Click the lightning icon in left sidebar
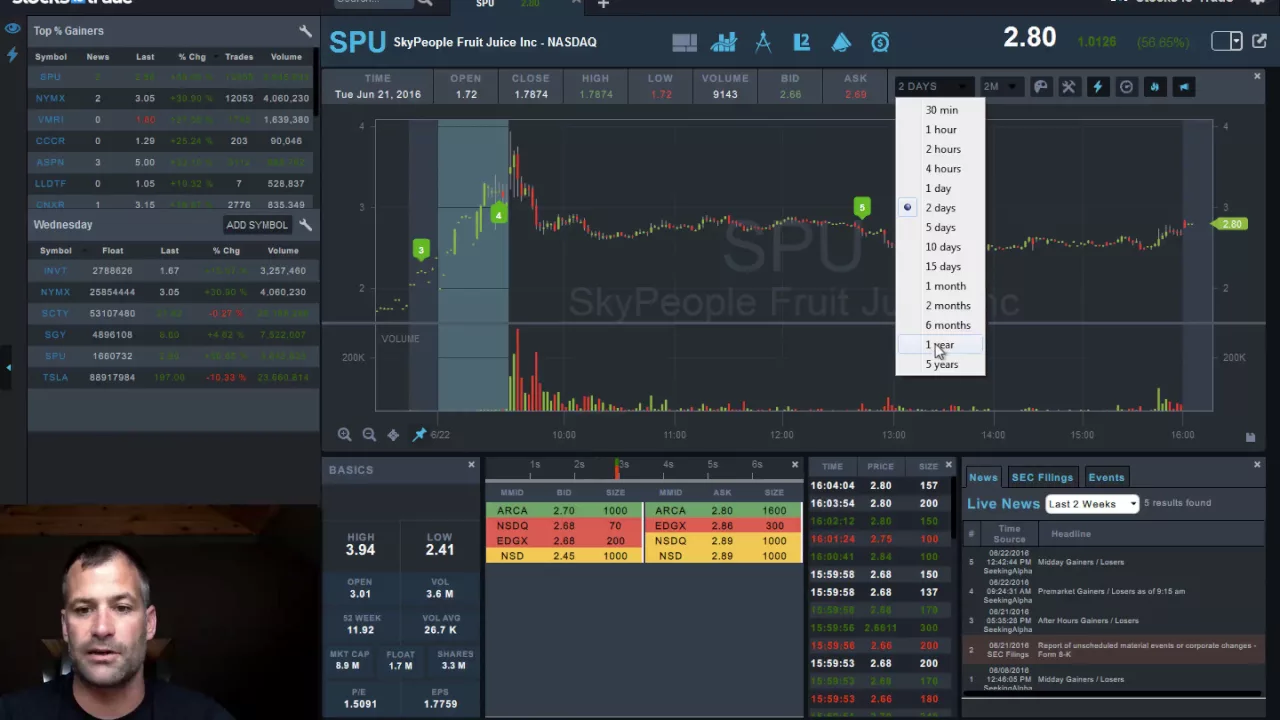1280x720 pixels. (x=12, y=55)
